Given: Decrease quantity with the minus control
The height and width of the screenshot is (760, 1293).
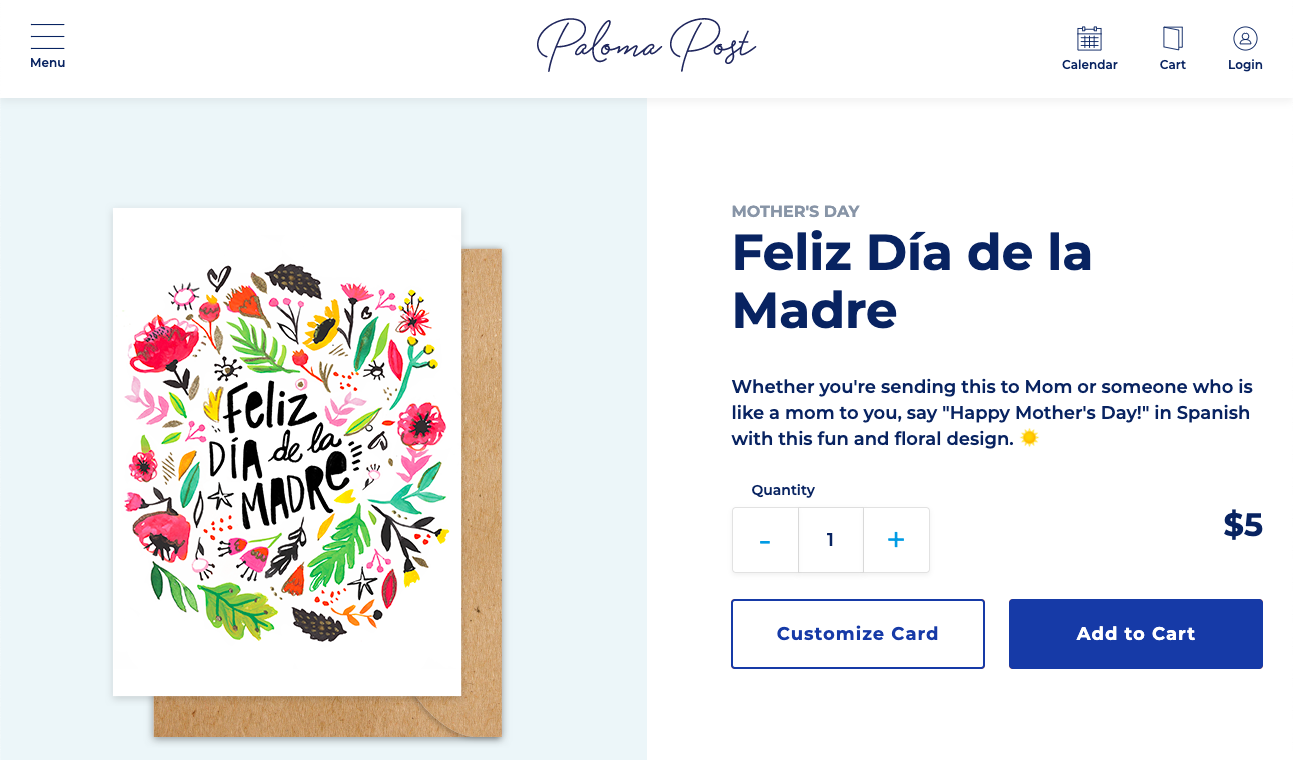Looking at the screenshot, I should 764,540.
